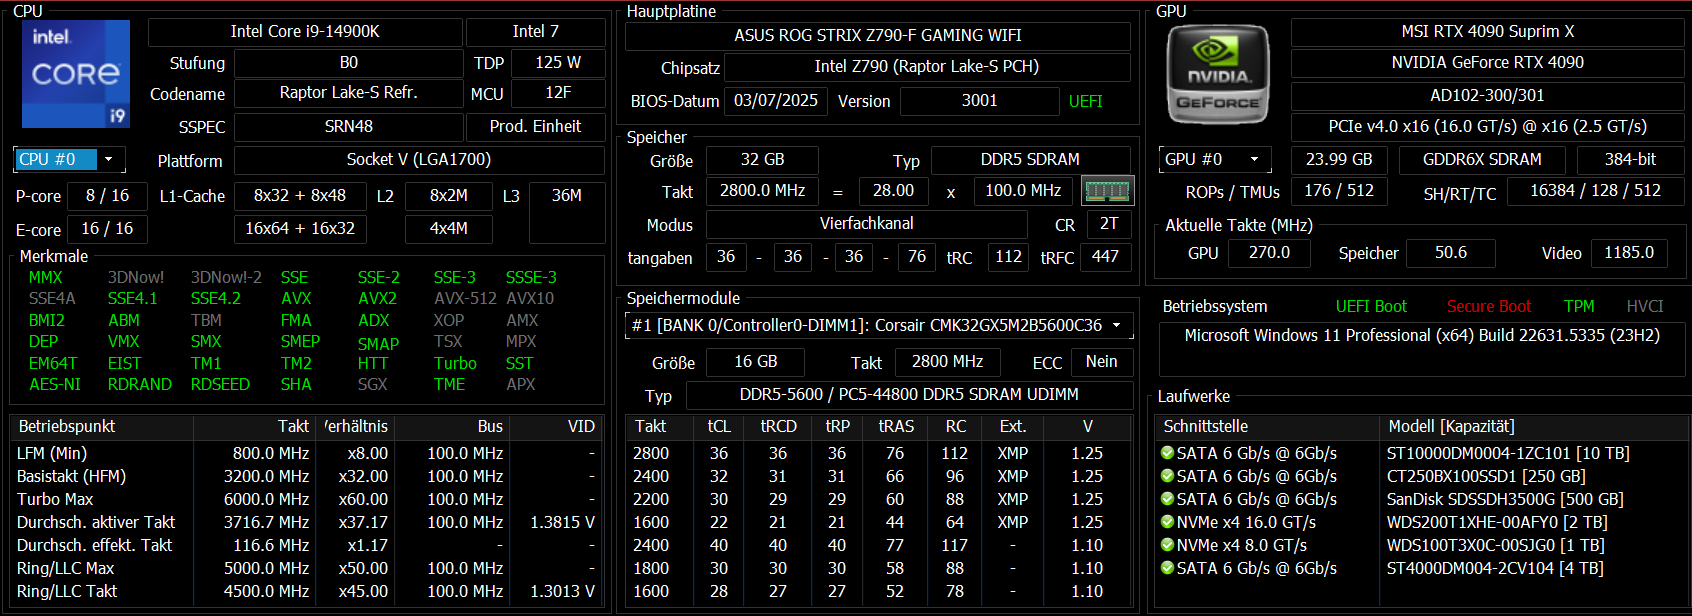Click status icon for WDS100T3X0C NVMe drive
The height and width of the screenshot is (616, 1692).
pyautogui.click(x=1167, y=545)
